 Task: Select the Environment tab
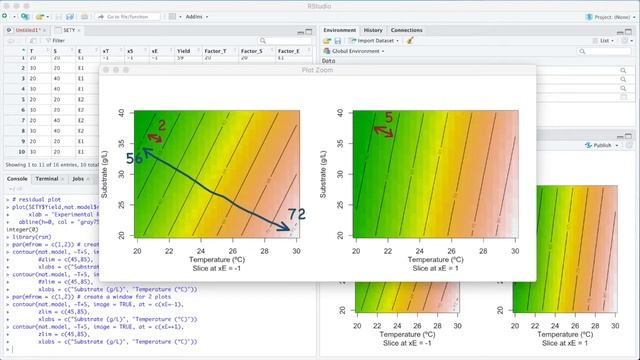[340, 30]
